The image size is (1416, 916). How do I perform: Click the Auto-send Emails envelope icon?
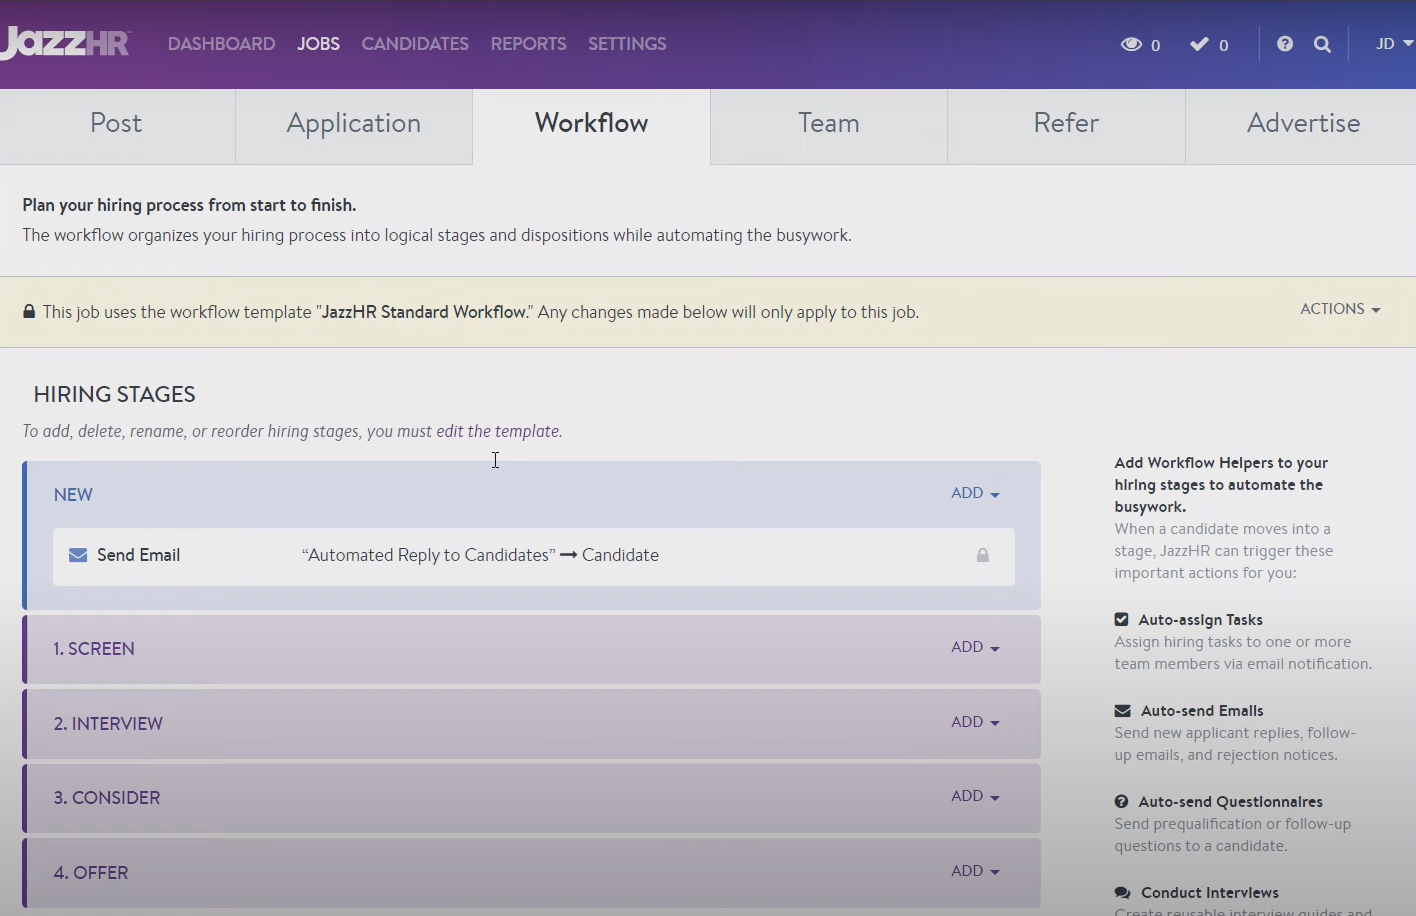point(1123,711)
